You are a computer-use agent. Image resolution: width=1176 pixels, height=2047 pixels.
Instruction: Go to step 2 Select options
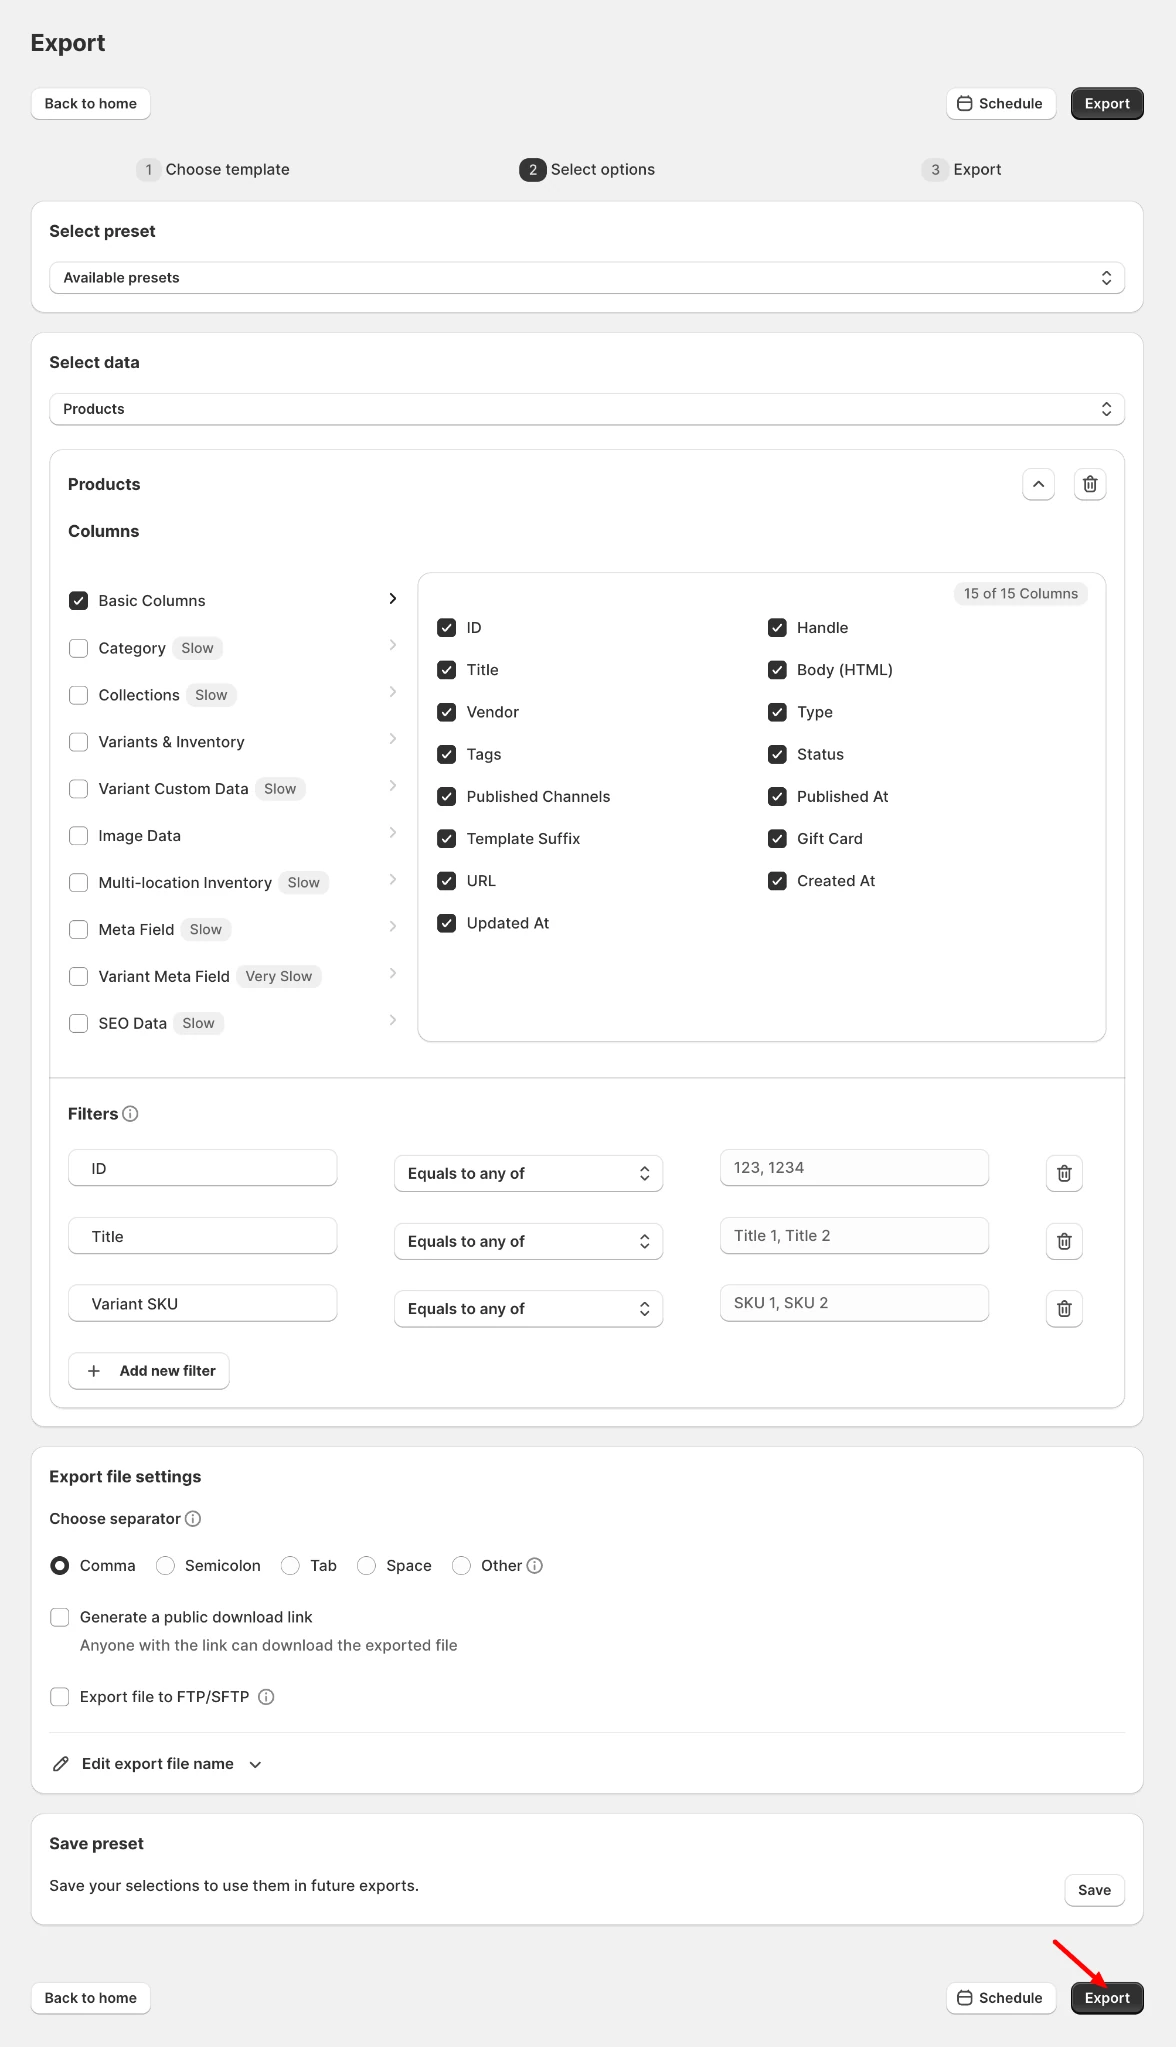tap(587, 170)
